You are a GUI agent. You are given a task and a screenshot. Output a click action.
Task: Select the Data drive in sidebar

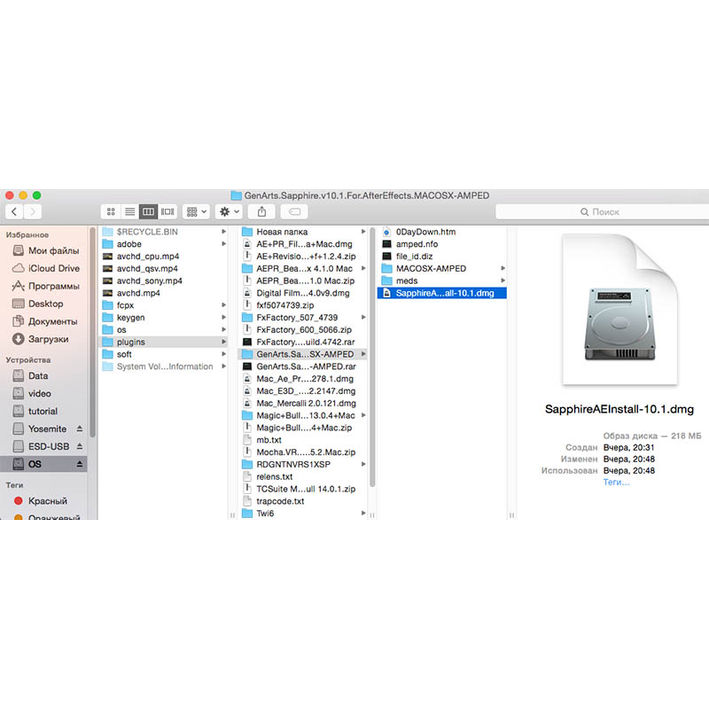point(31,376)
